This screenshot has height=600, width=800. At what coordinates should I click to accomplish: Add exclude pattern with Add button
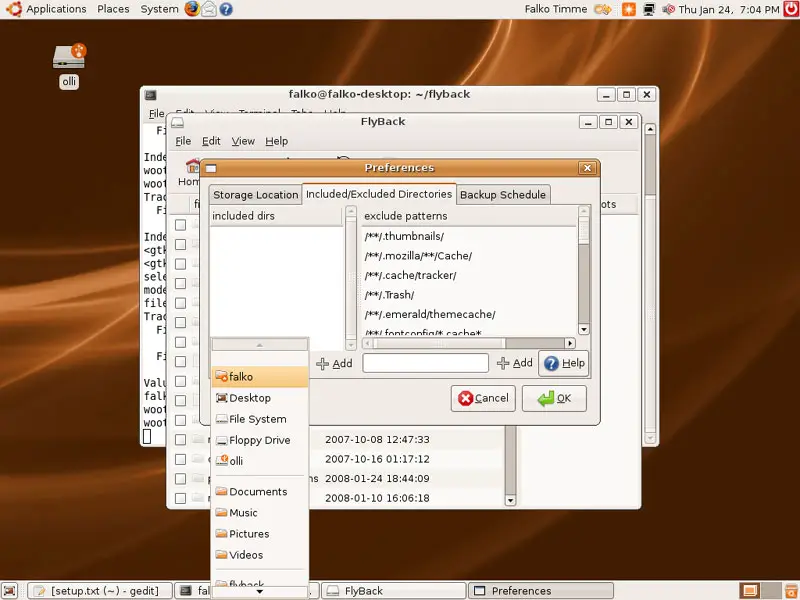(x=514, y=363)
